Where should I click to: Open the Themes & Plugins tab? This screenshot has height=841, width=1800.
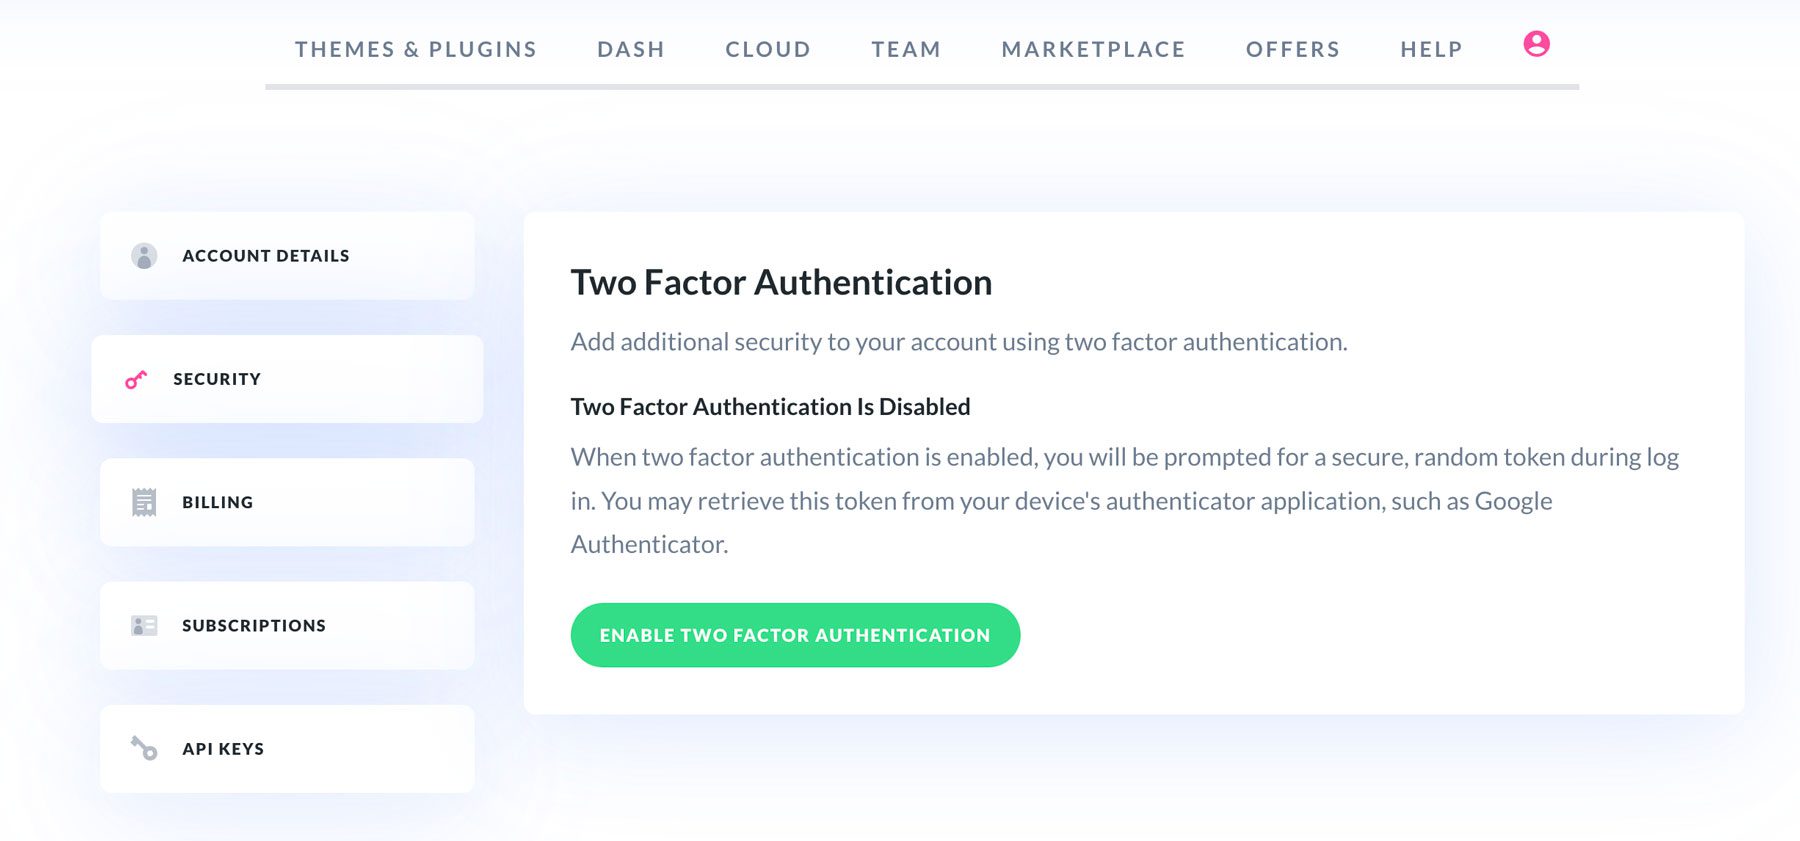point(416,48)
